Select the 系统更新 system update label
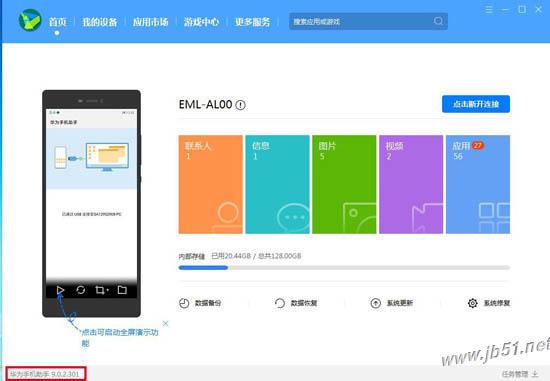This screenshot has height=381, width=550. pos(400,303)
